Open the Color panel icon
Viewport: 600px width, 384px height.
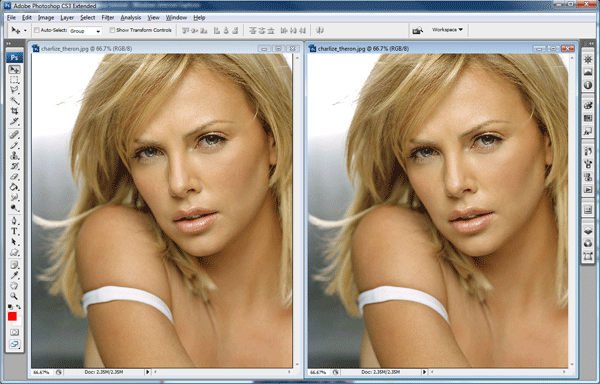pyautogui.click(x=588, y=105)
